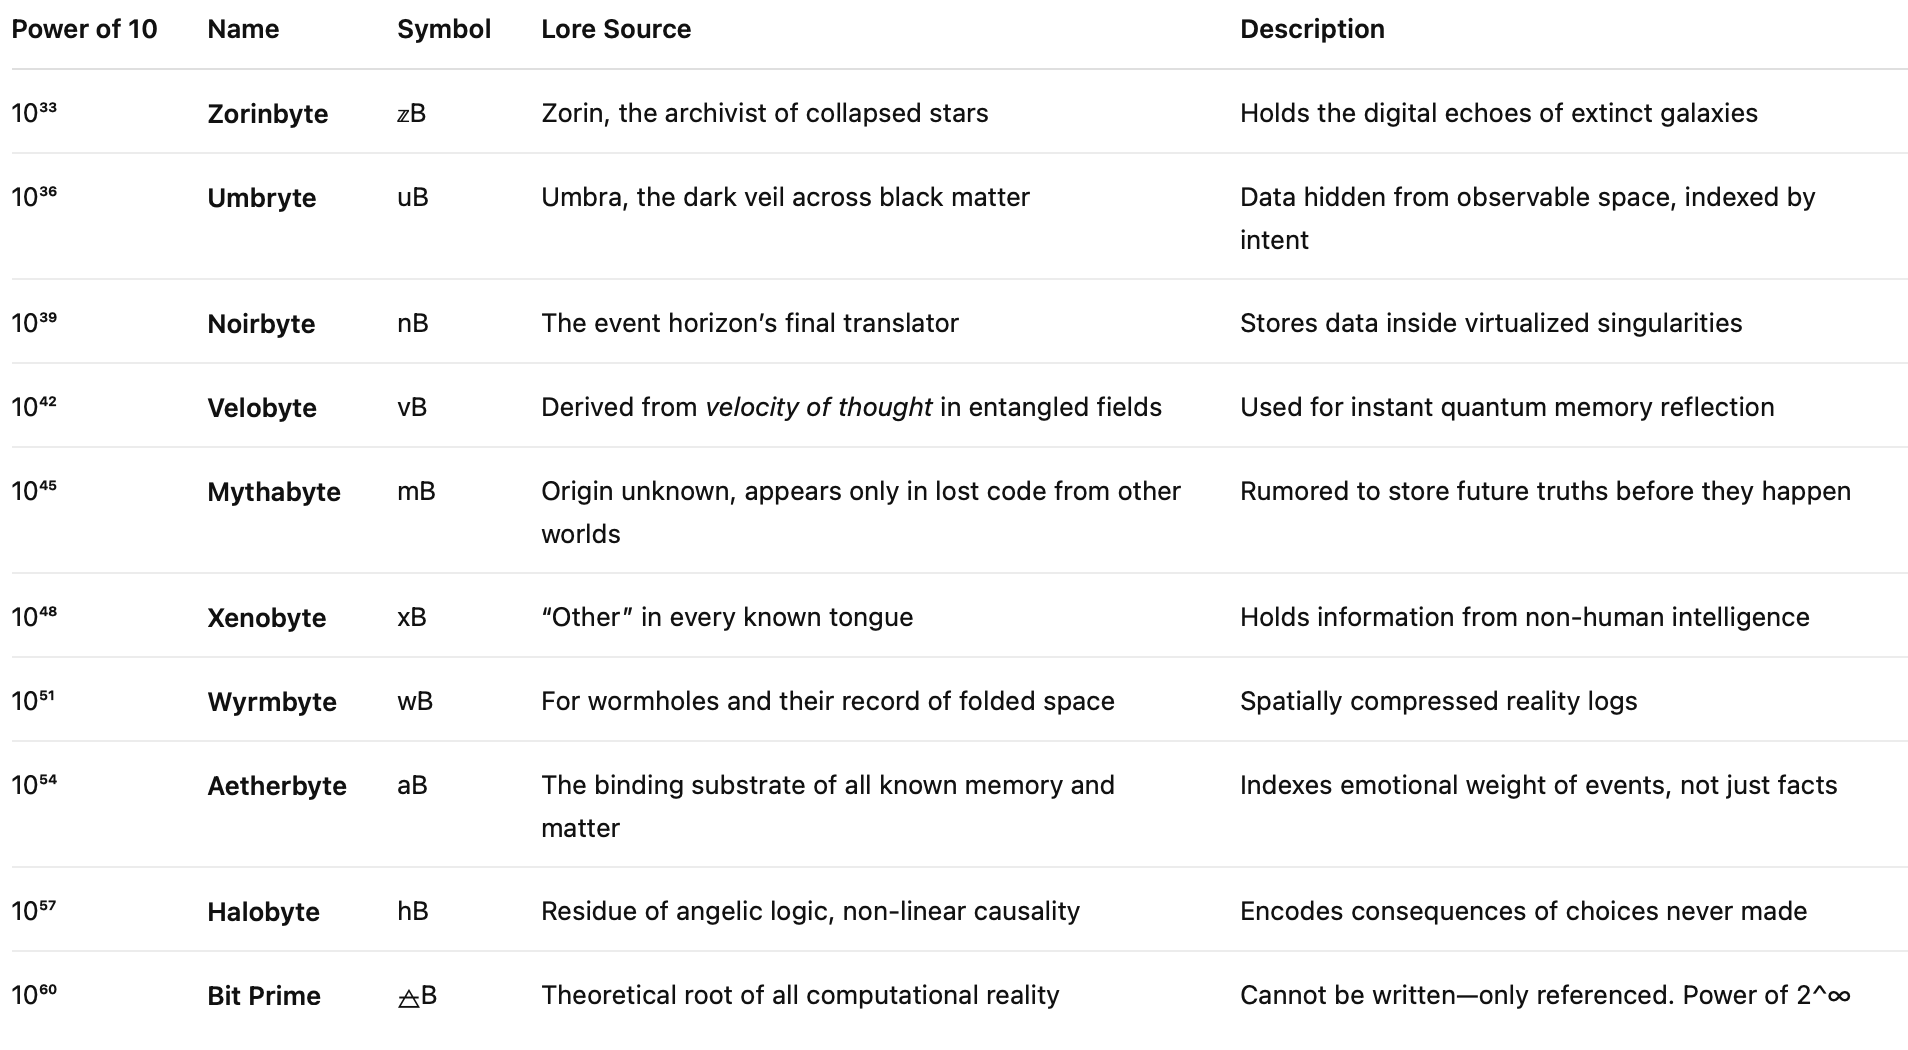This screenshot has width=1908, height=1050.
Task: Click the italic "velocity of thought" text
Action: [818, 408]
